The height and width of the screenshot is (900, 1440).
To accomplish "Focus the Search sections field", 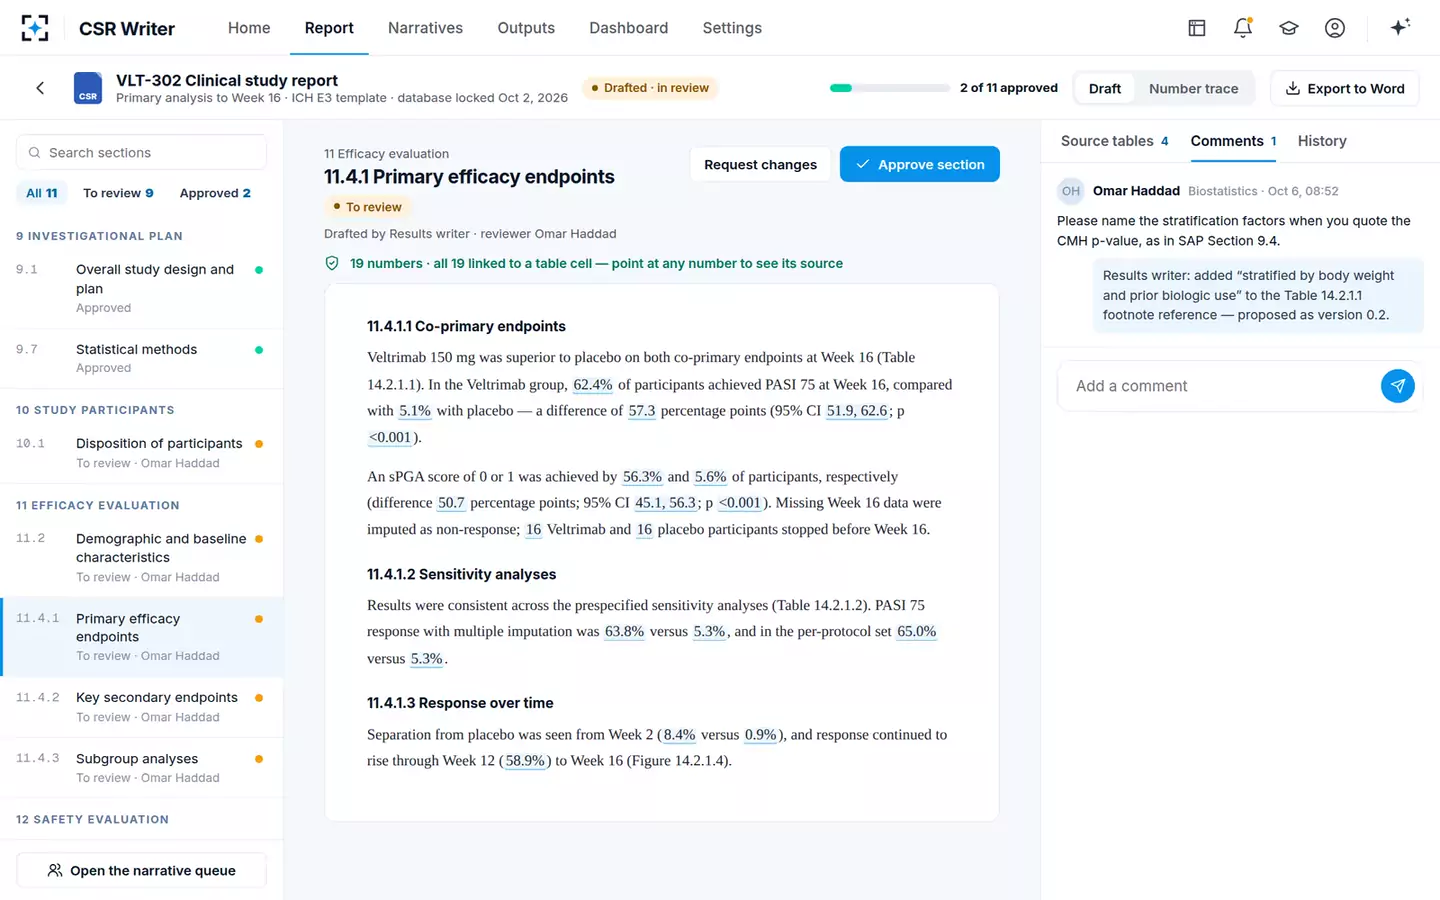I will 141,152.
